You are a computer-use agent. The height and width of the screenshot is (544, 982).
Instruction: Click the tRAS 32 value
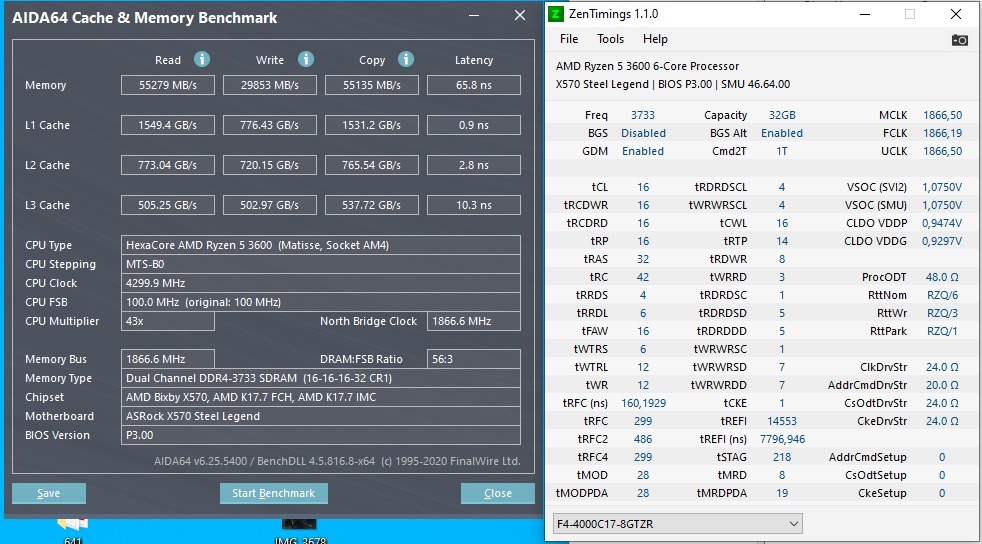click(x=643, y=259)
